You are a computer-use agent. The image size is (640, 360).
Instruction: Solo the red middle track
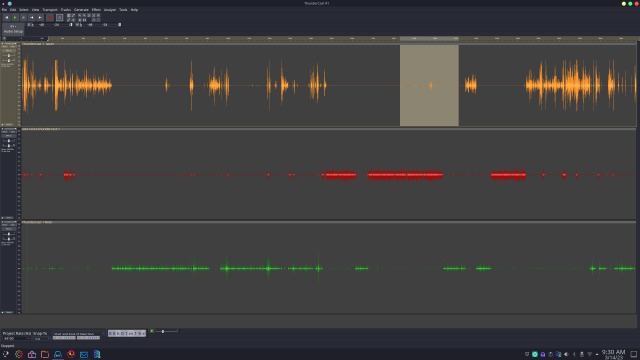(x=13, y=132)
